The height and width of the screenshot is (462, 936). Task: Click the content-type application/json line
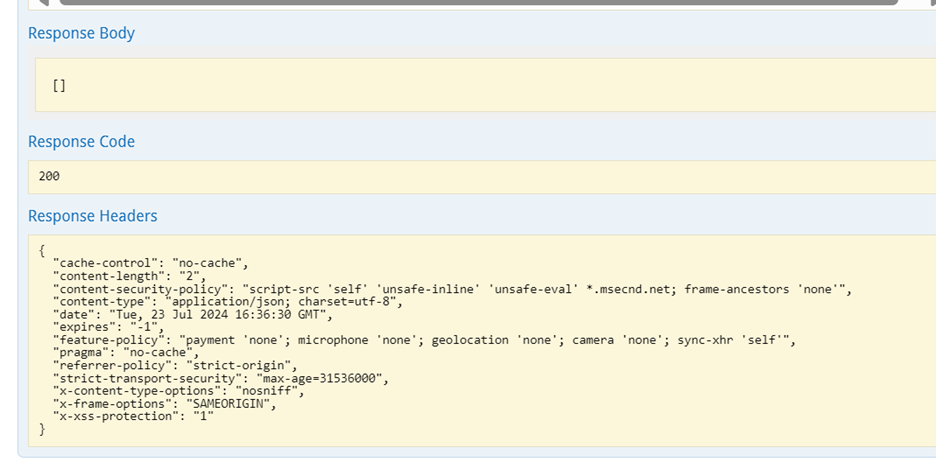(228, 302)
